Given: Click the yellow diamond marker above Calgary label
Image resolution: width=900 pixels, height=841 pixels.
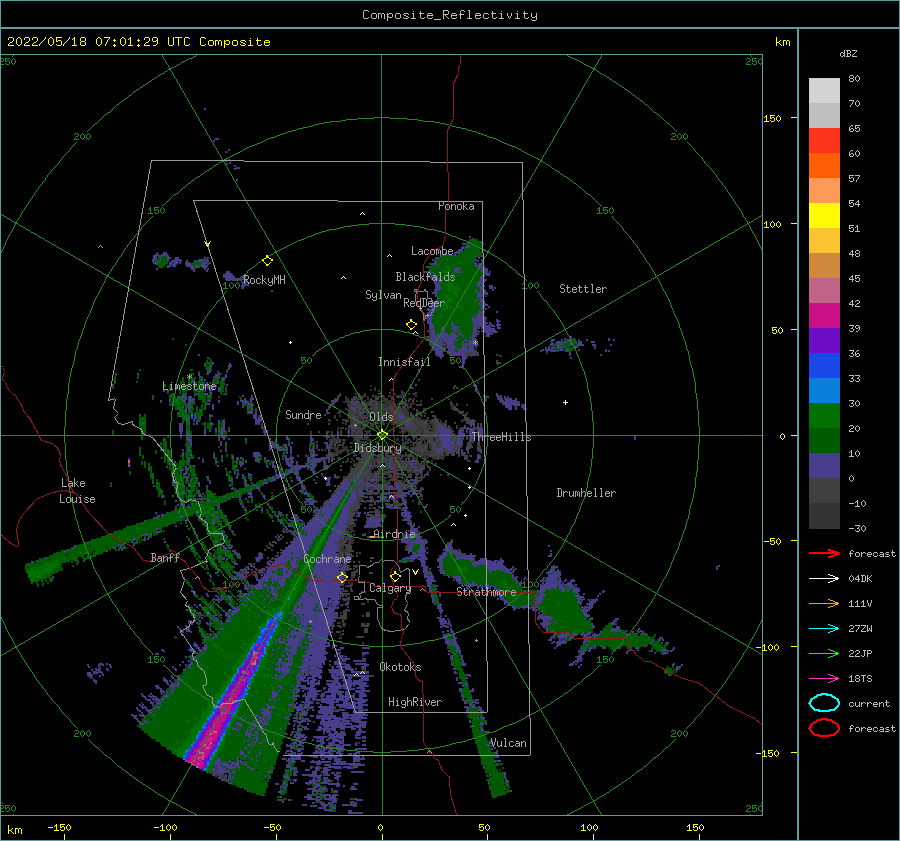Looking at the screenshot, I should point(395,576).
